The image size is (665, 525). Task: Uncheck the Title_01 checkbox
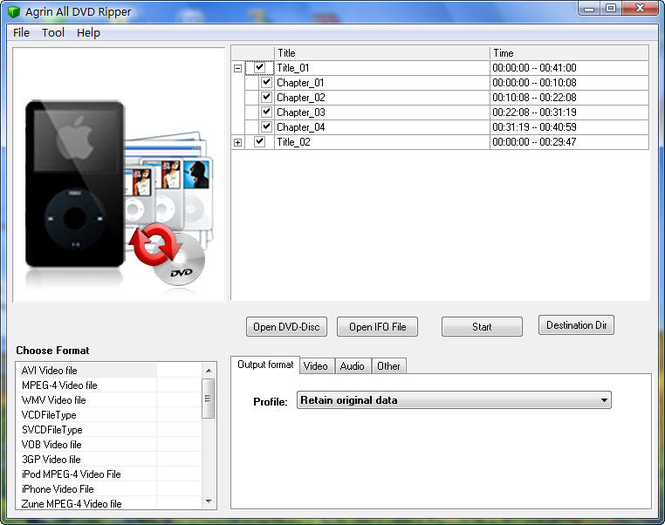pyautogui.click(x=260, y=68)
